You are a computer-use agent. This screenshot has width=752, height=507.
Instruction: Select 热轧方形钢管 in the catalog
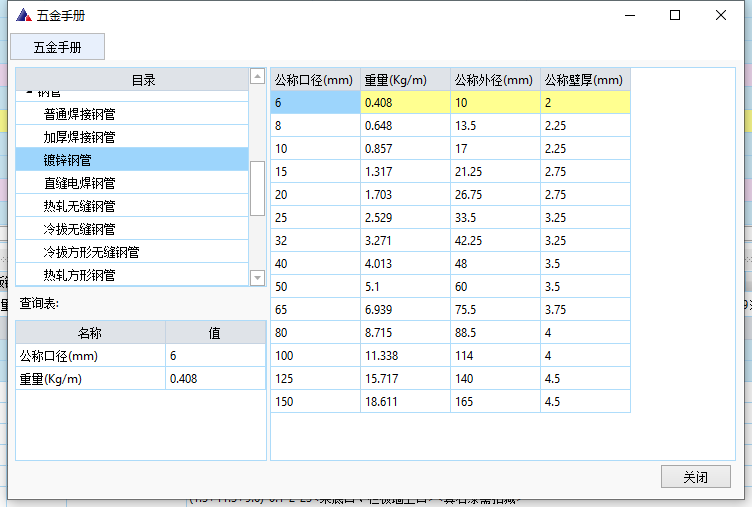coord(132,275)
